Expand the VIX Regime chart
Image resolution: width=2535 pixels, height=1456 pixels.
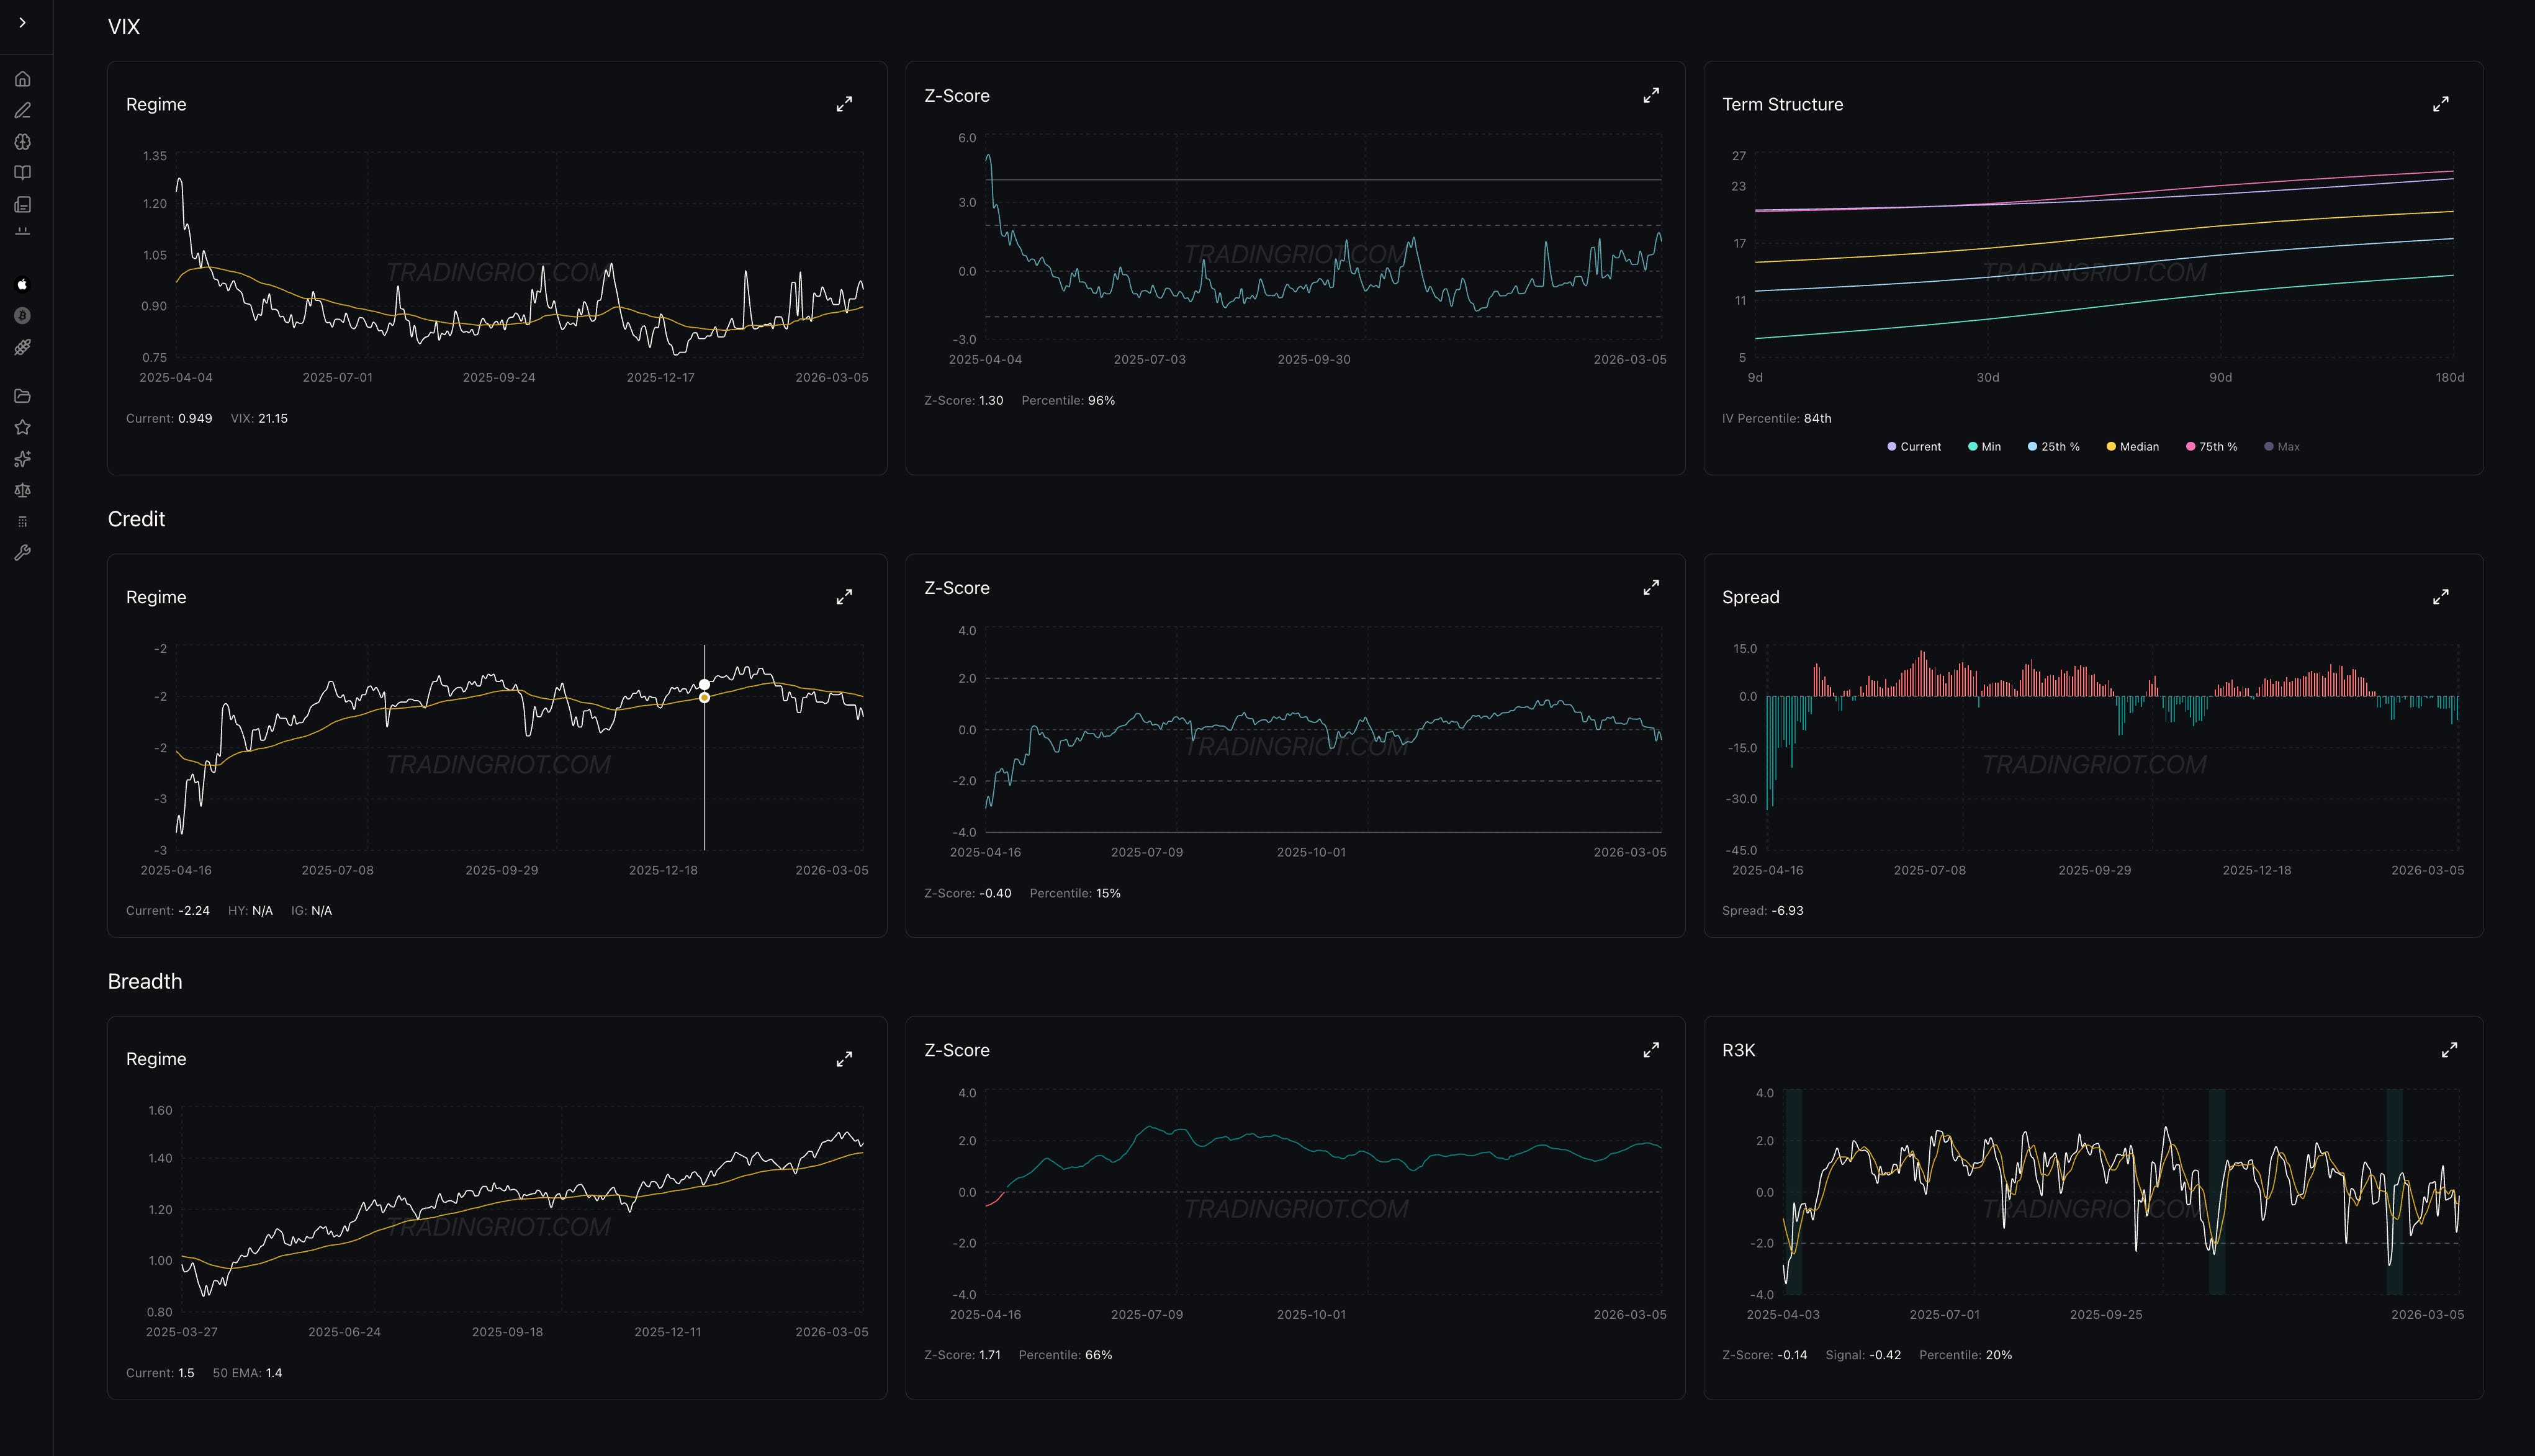[844, 104]
